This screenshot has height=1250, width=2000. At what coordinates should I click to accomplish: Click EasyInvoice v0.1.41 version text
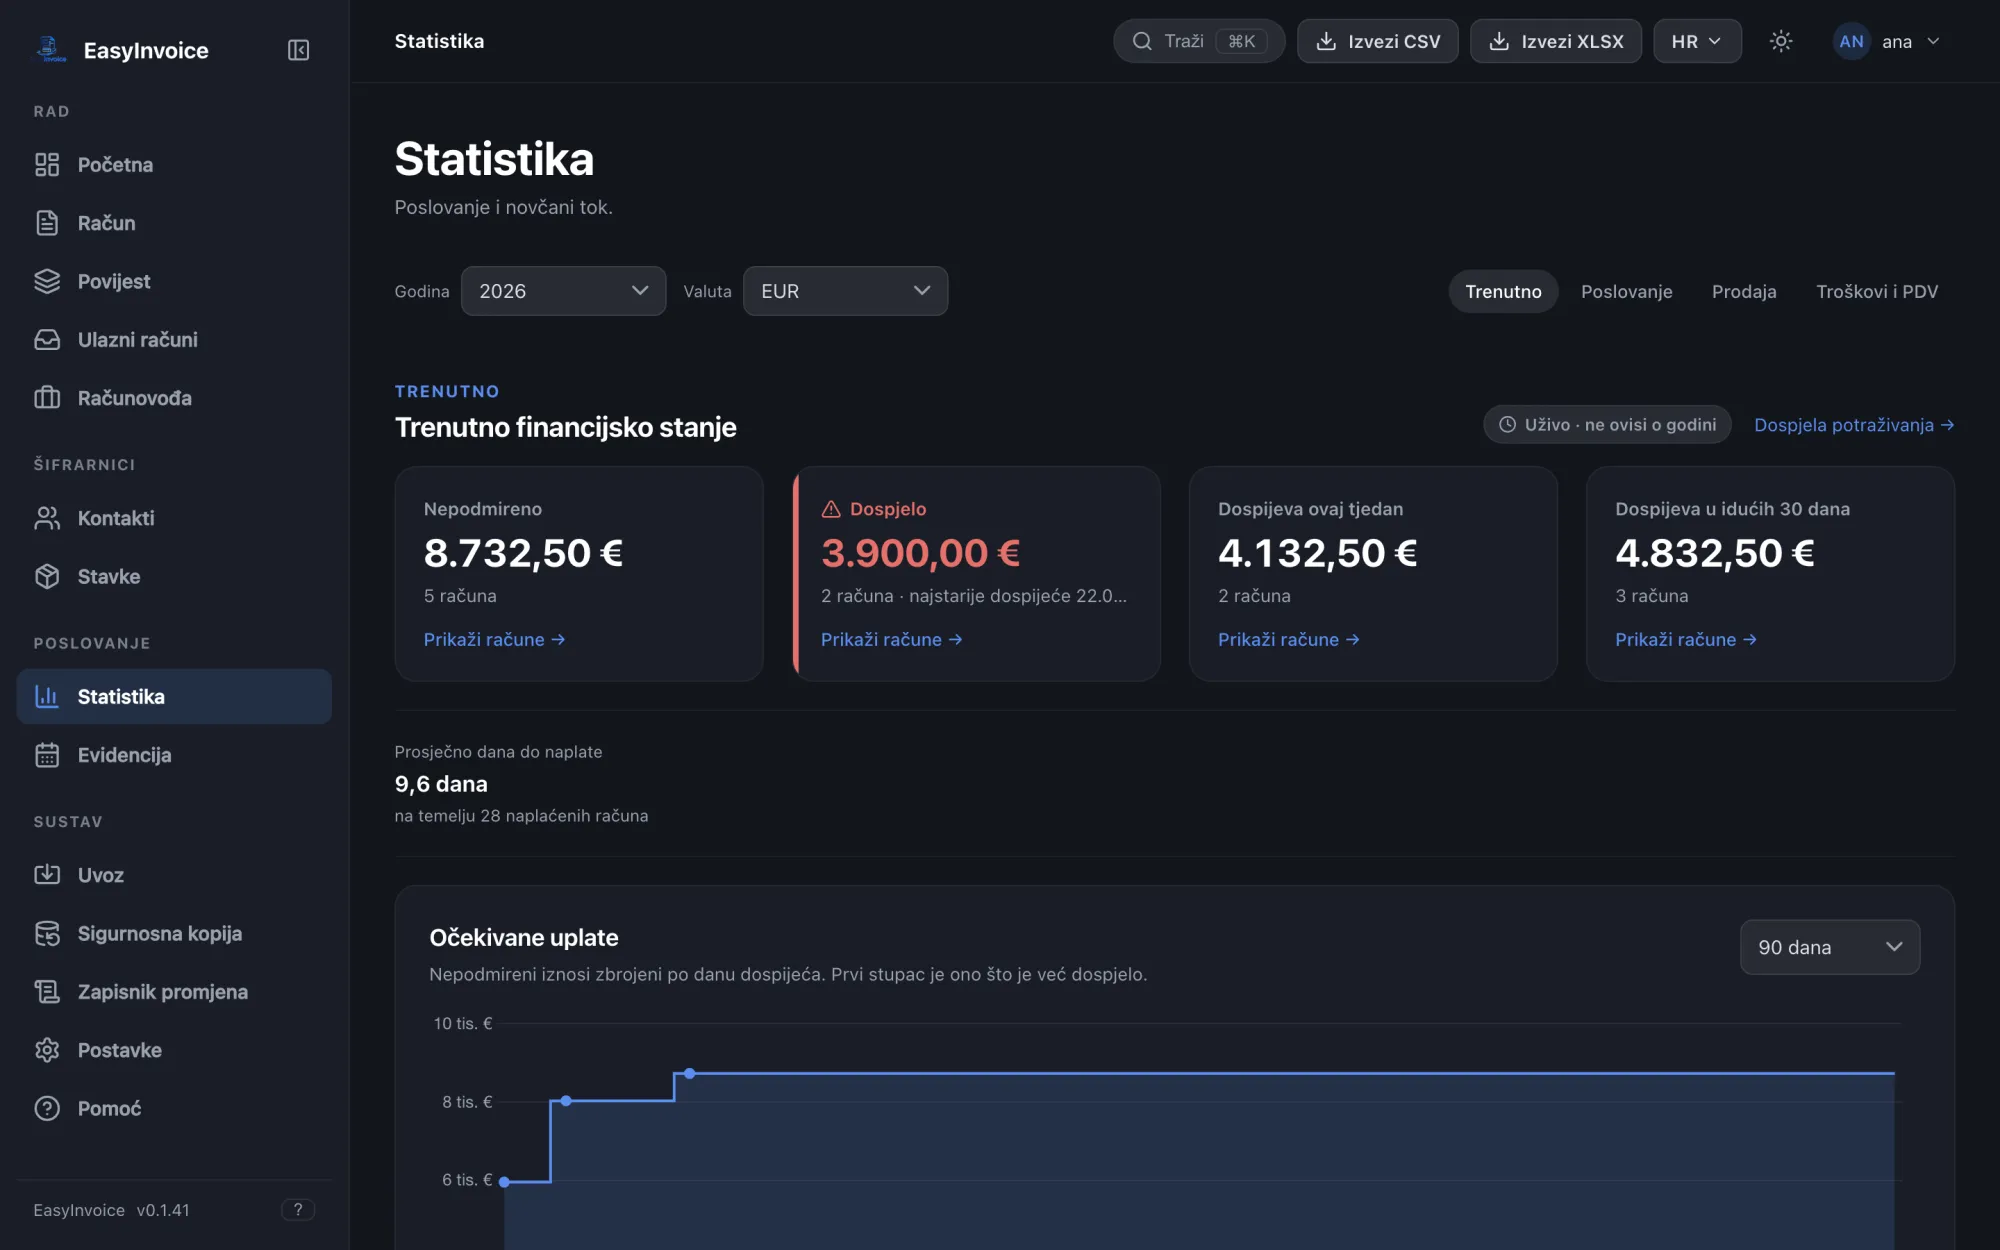tap(111, 1210)
